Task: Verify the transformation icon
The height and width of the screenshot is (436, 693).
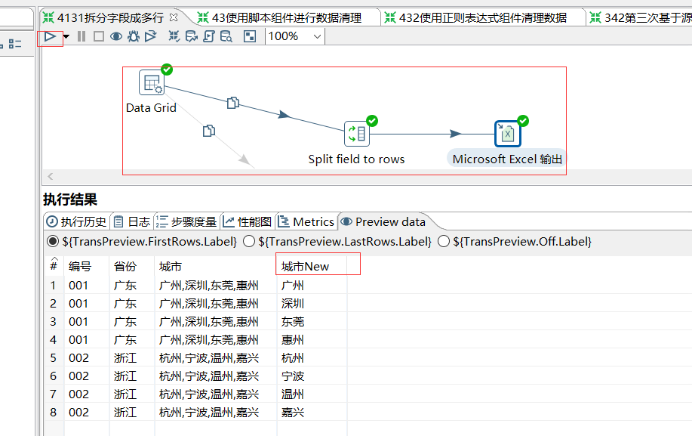Action: (174, 36)
